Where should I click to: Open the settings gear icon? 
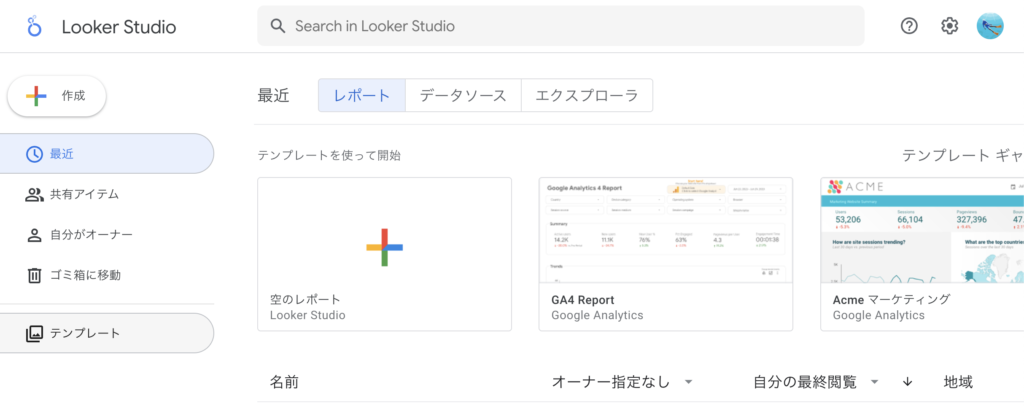(949, 27)
